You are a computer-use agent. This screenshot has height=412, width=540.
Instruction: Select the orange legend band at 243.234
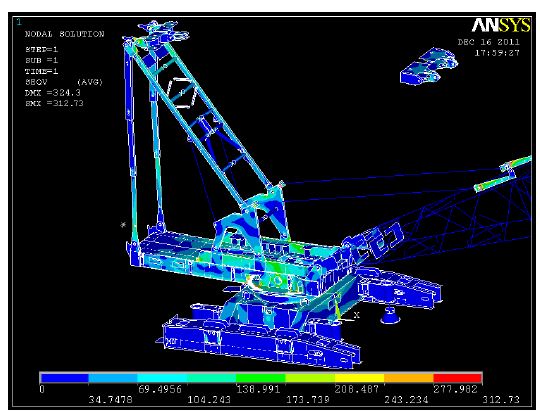pos(408,378)
